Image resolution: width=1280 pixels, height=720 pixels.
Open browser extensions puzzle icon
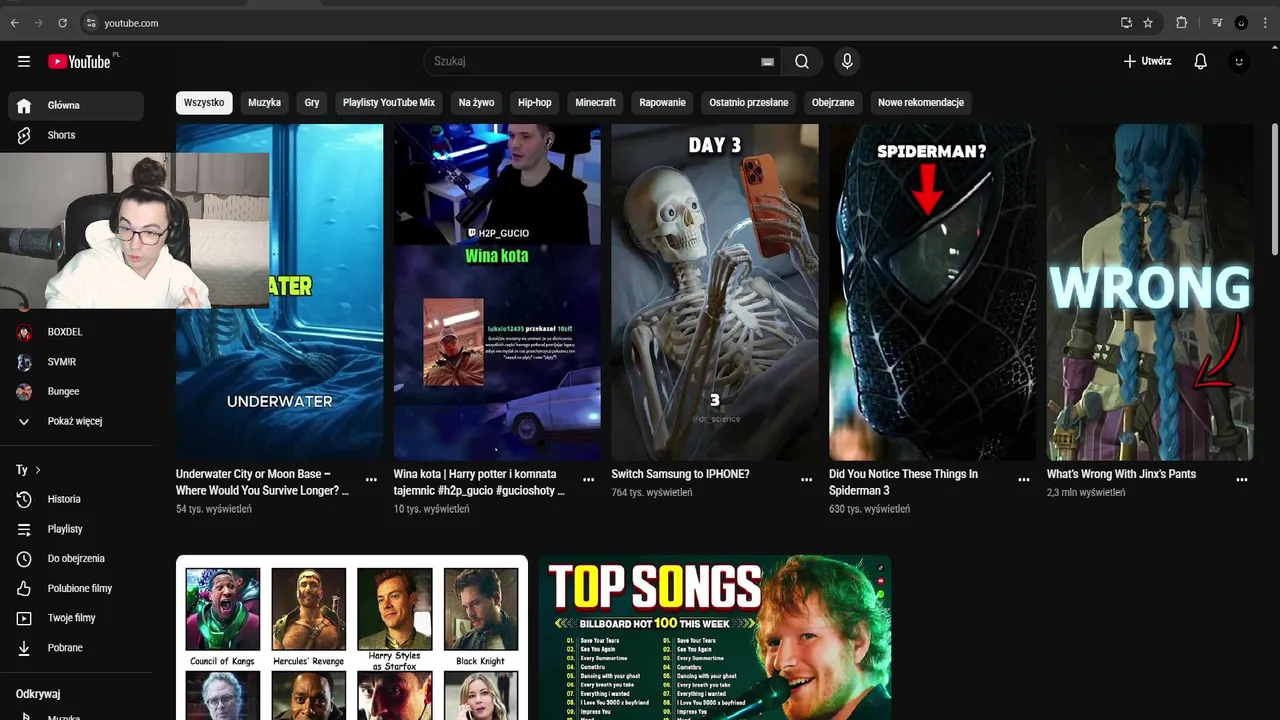(1181, 22)
